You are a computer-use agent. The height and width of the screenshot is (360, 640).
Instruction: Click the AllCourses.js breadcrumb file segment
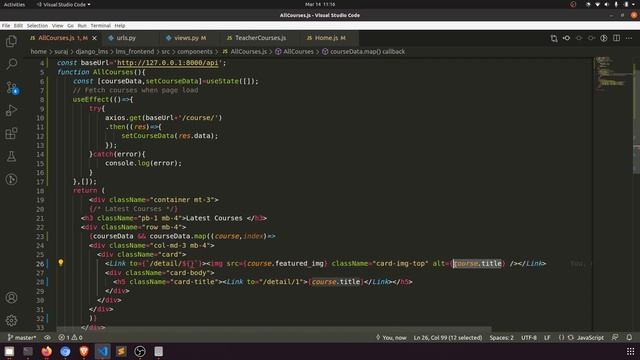(244, 51)
